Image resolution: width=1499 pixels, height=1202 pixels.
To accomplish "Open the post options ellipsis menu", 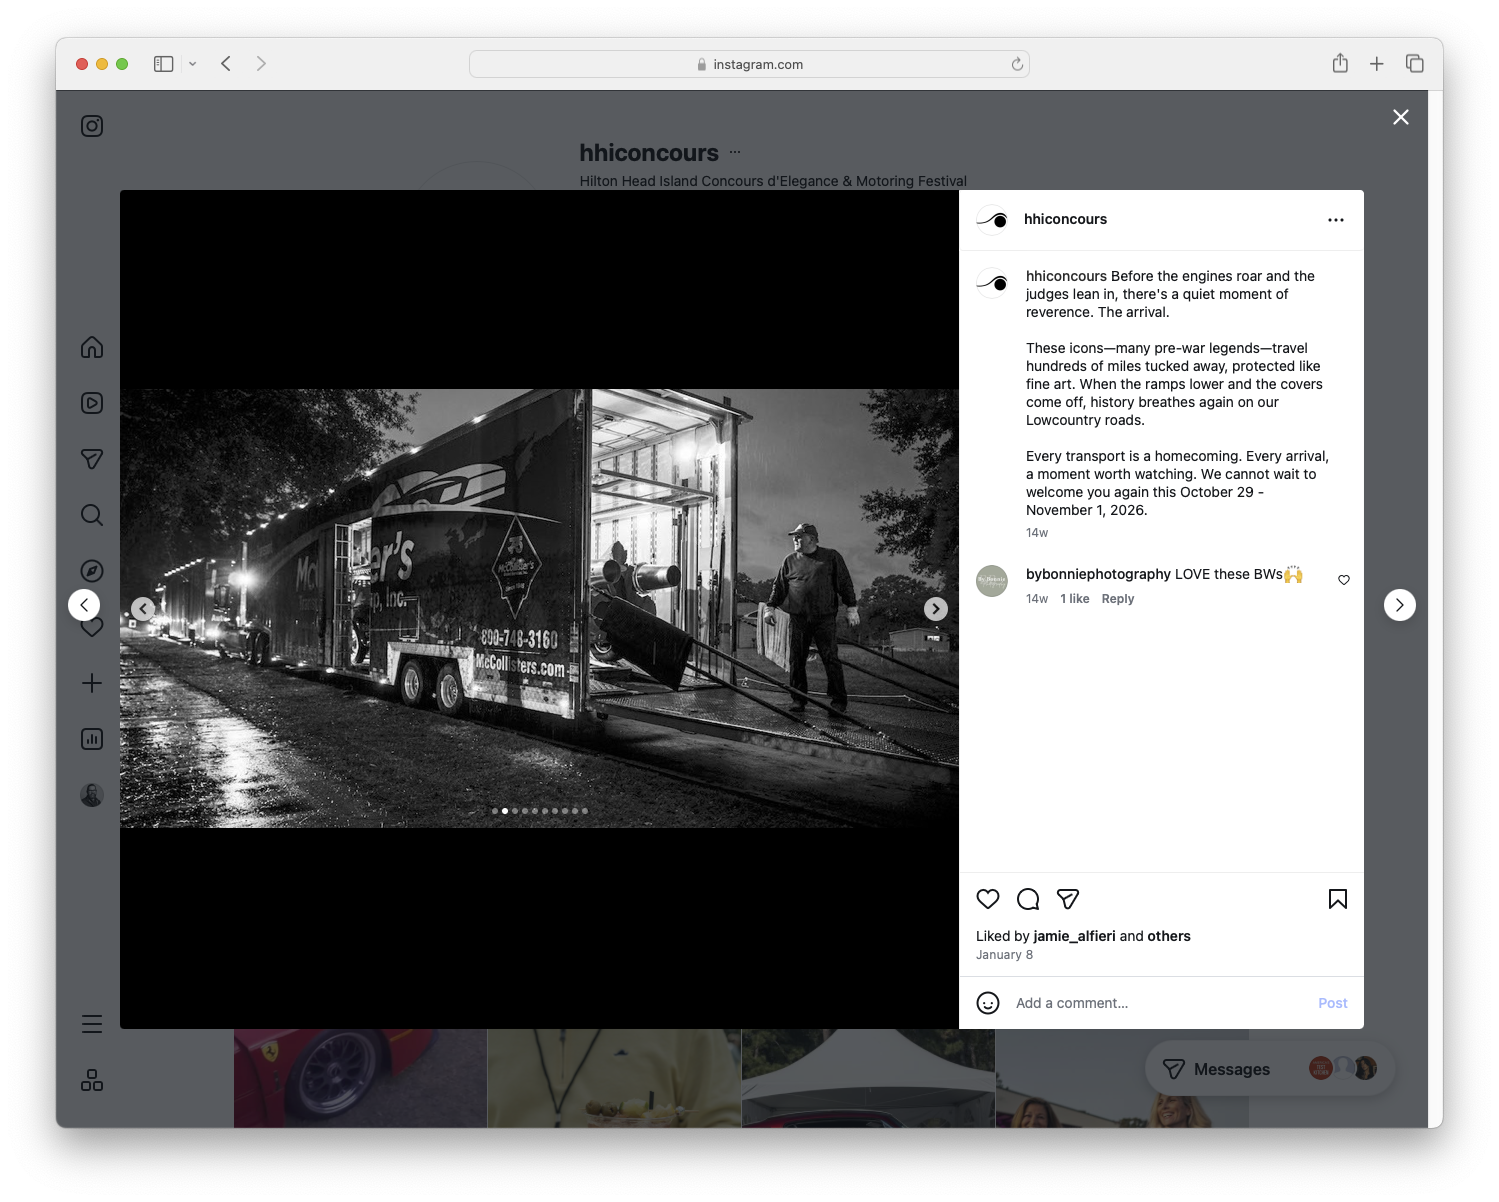I will pyautogui.click(x=1336, y=219).
